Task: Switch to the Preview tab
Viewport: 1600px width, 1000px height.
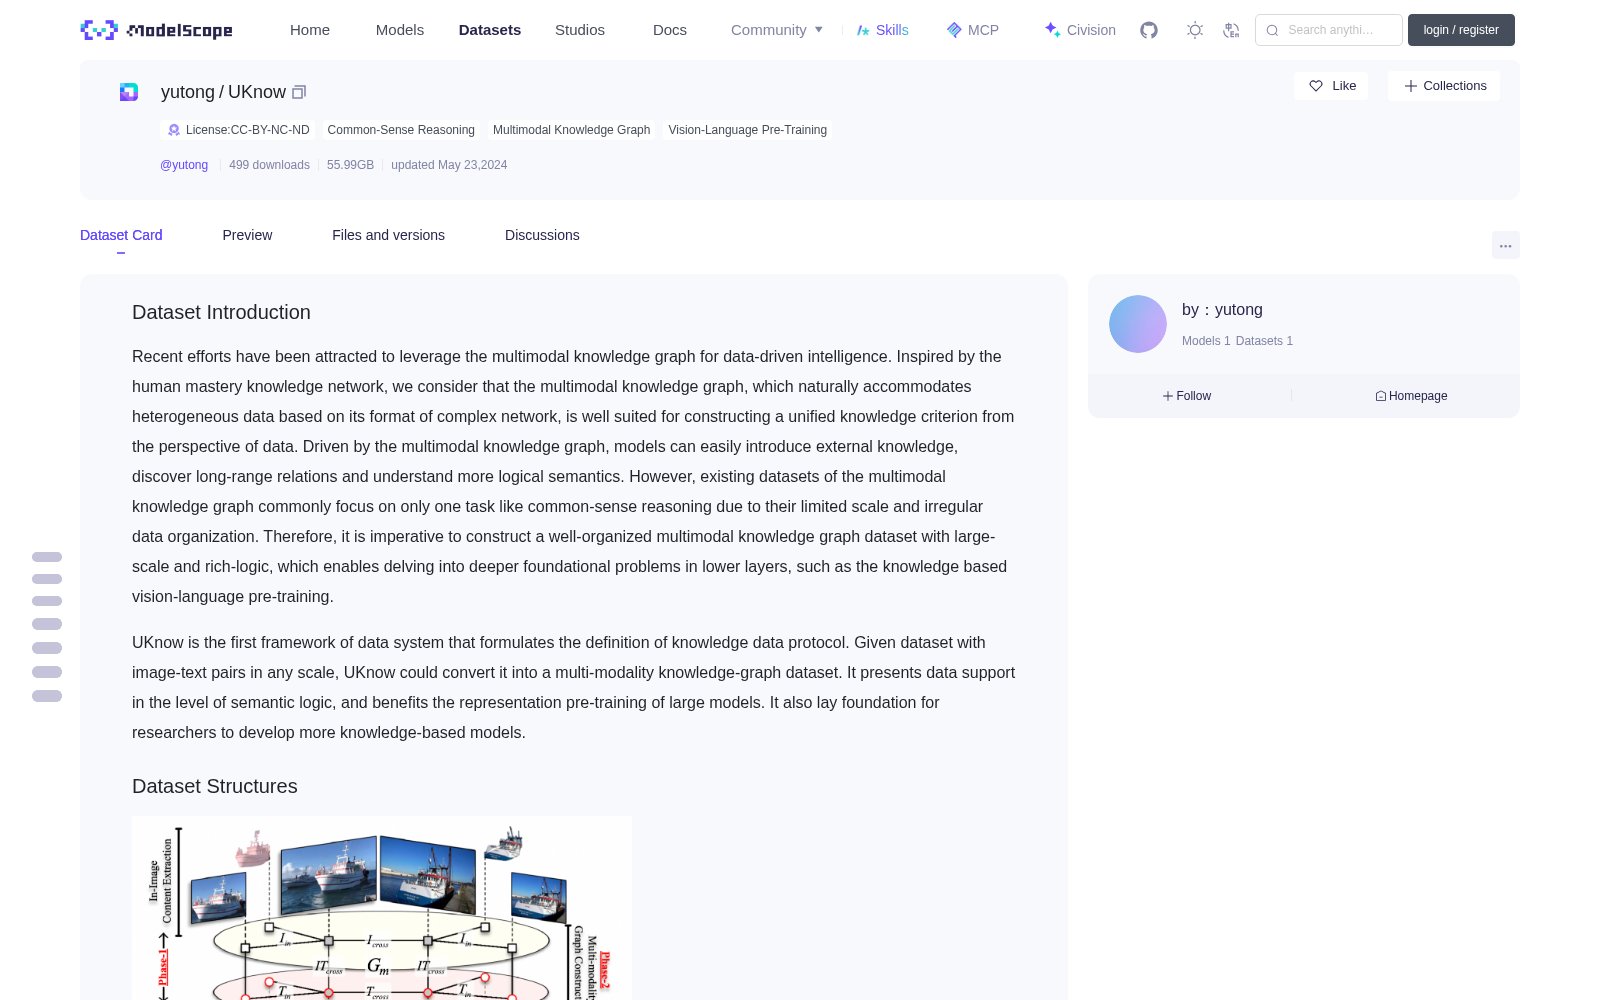Action: [247, 235]
